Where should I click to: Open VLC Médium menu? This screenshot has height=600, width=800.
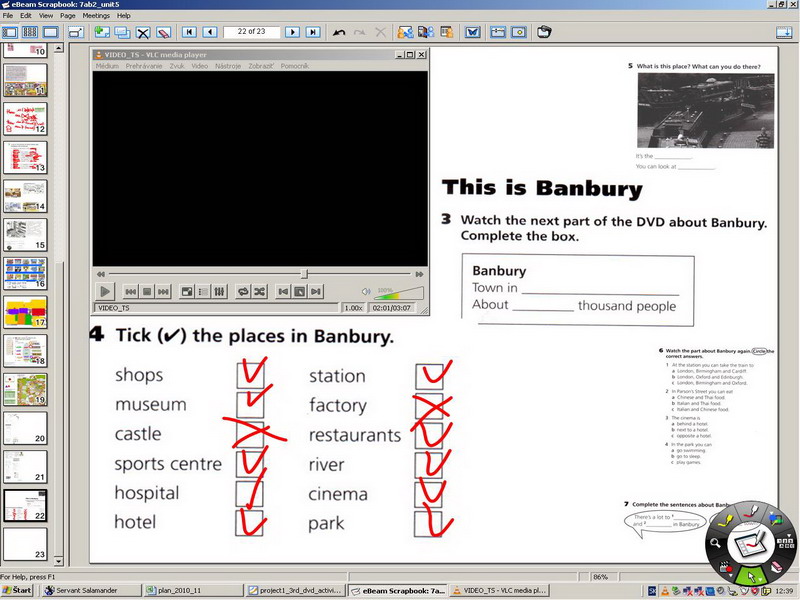pyautogui.click(x=107, y=66)
